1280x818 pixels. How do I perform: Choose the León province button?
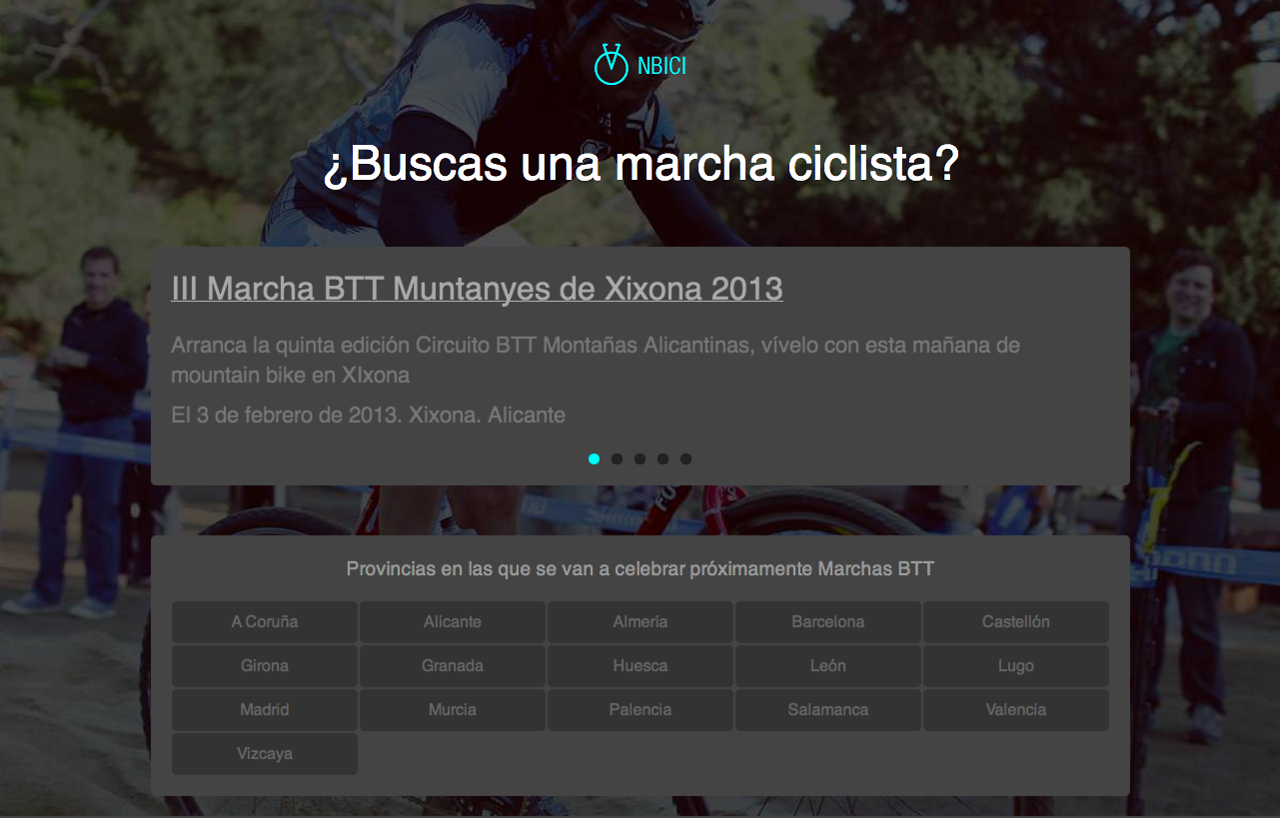click(x=828, y=666)
